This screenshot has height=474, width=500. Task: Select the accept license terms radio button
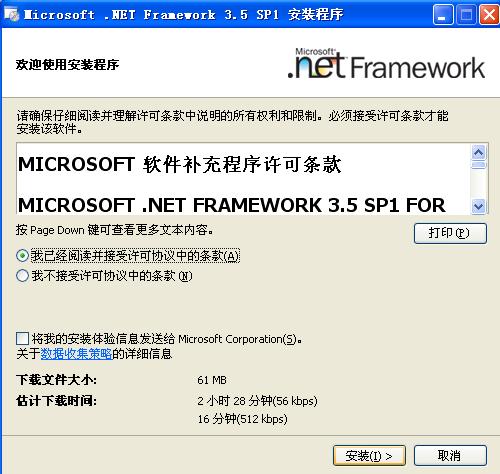22,256
